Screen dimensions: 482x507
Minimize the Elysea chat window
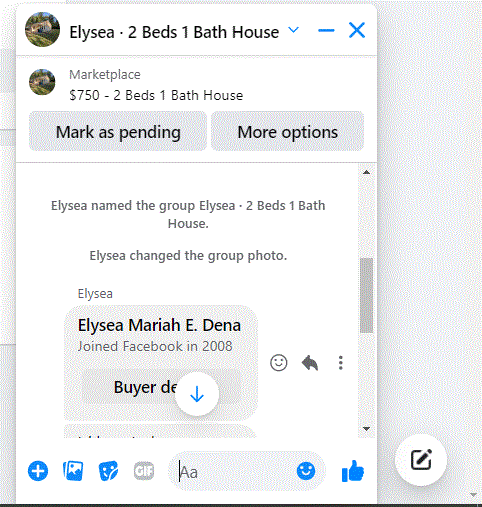point(326,31)
